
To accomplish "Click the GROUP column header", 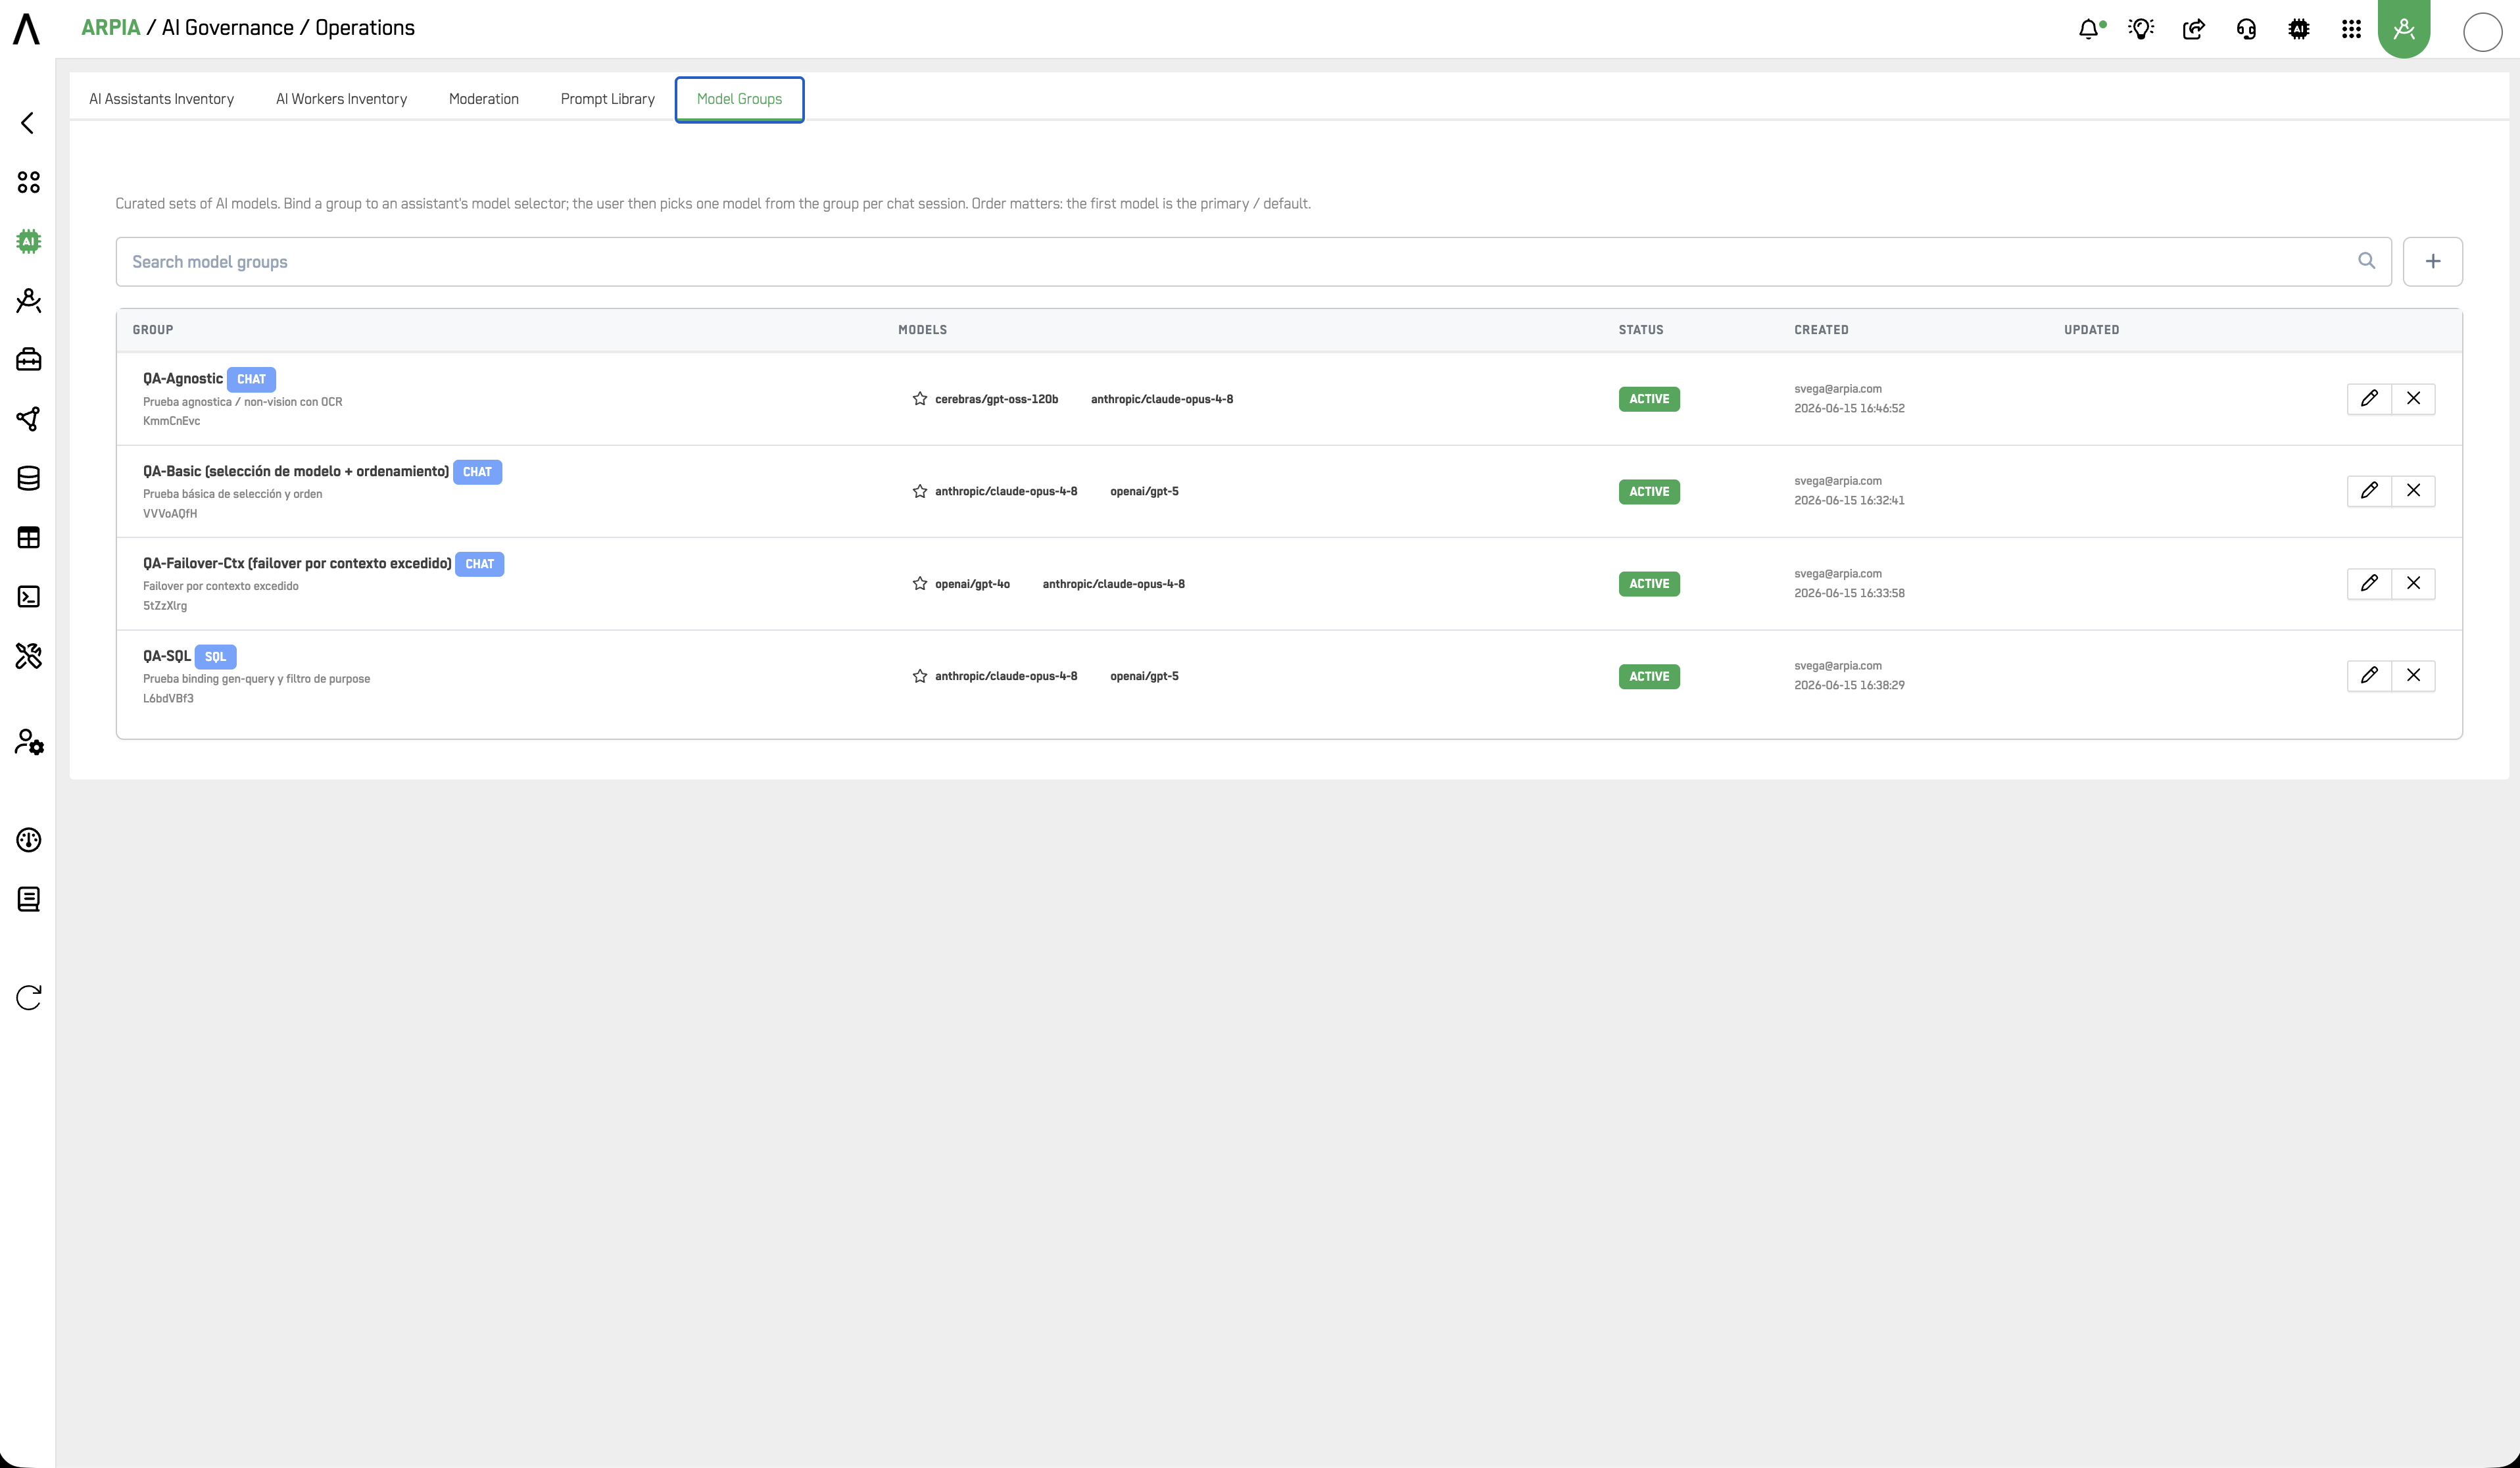I will pyautogui.click(x=153, y=329).
